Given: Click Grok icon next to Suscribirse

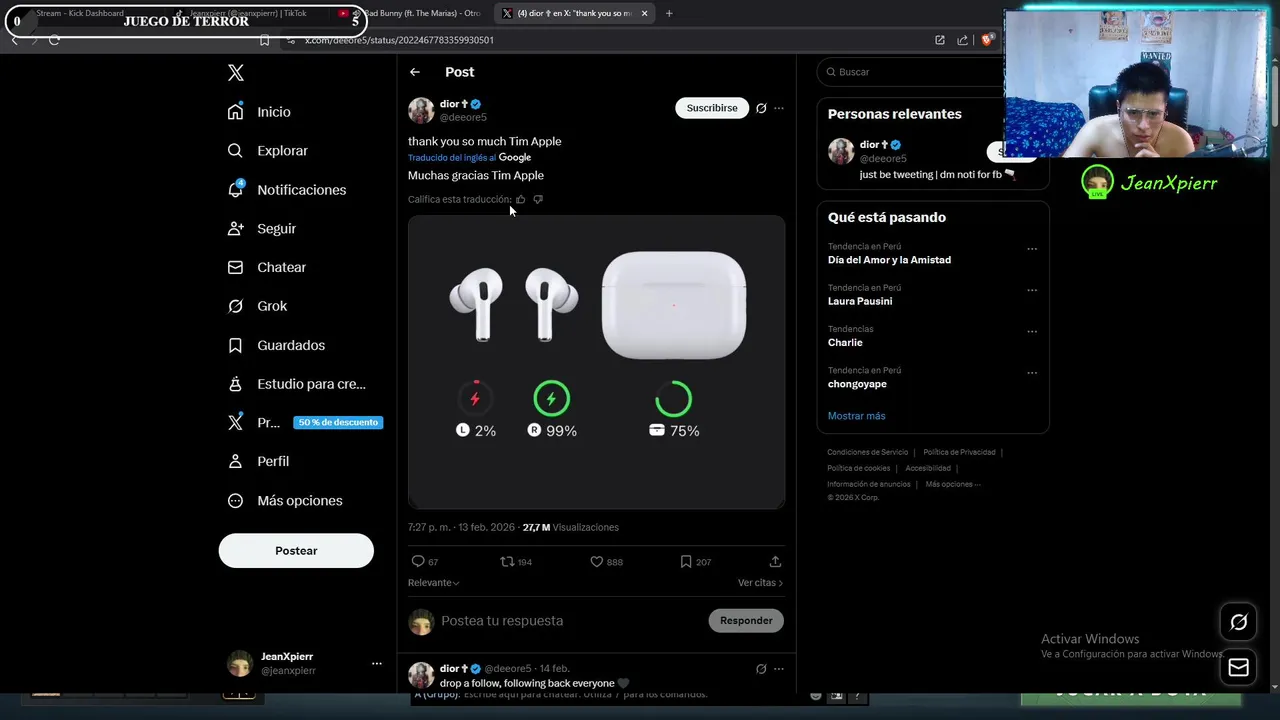Looking at the screenshot, I should [x=761, y=108].
